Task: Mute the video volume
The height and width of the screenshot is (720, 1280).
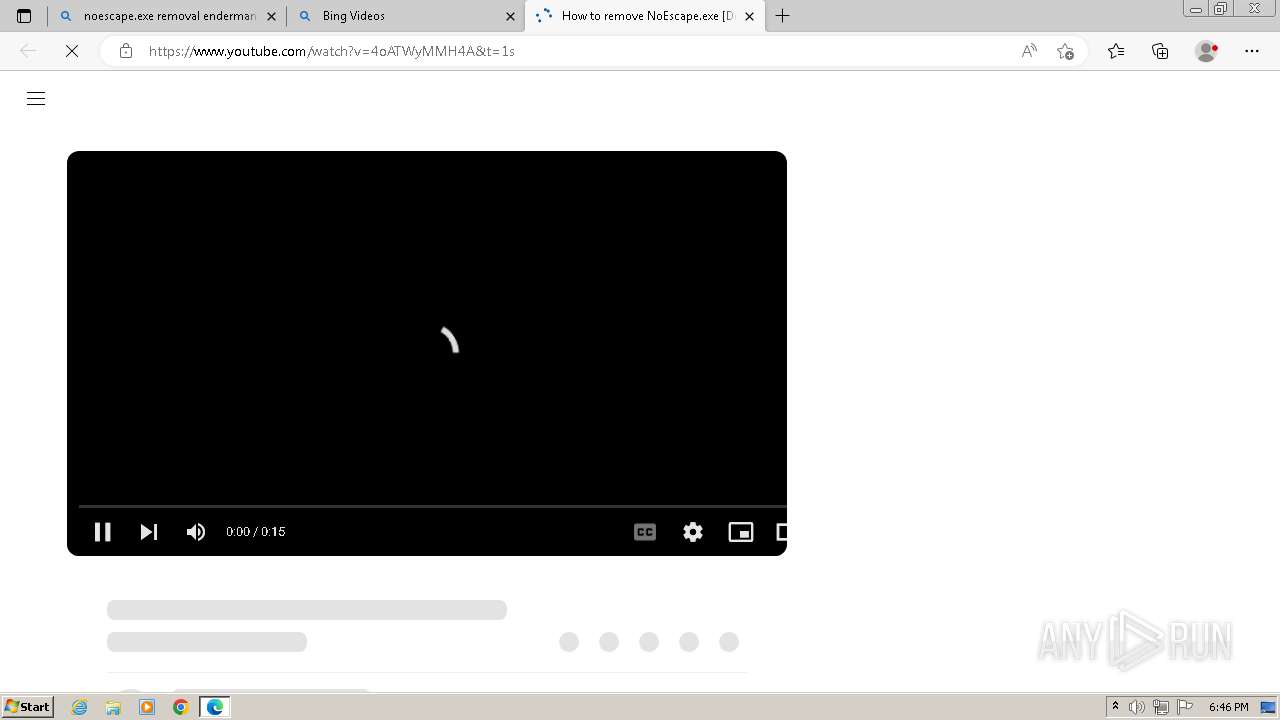Action: (x=196, y=532)
